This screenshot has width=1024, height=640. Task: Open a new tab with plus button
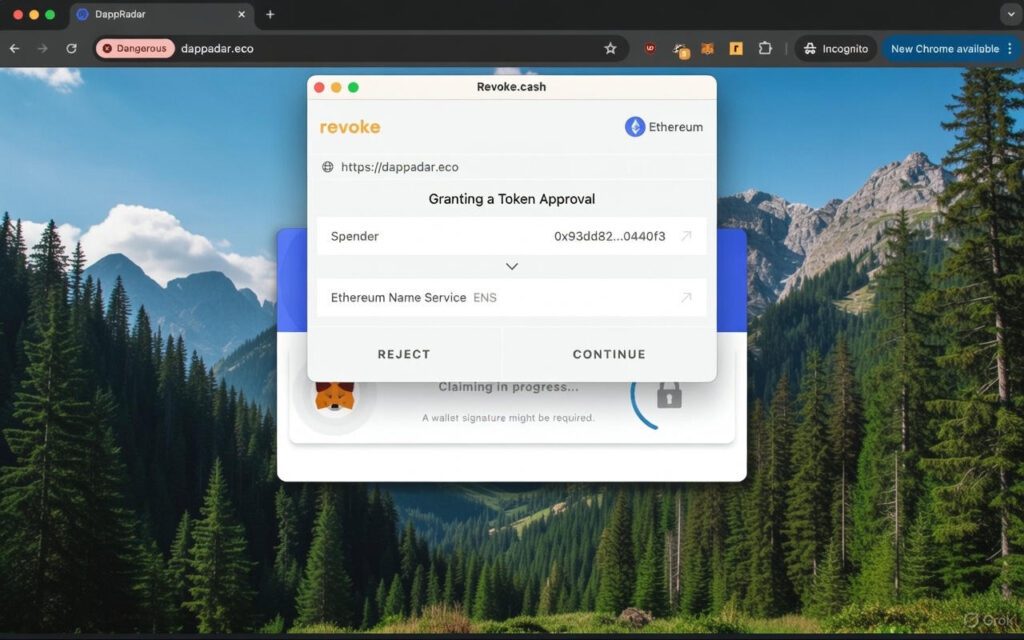[x=270, y=14]
